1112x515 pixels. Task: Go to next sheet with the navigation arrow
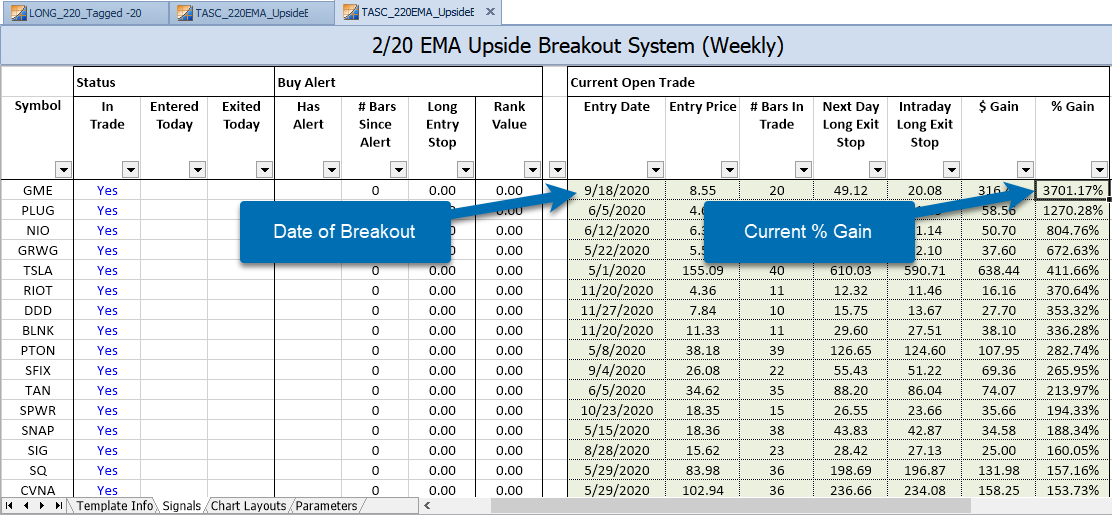tap(42, 506)
